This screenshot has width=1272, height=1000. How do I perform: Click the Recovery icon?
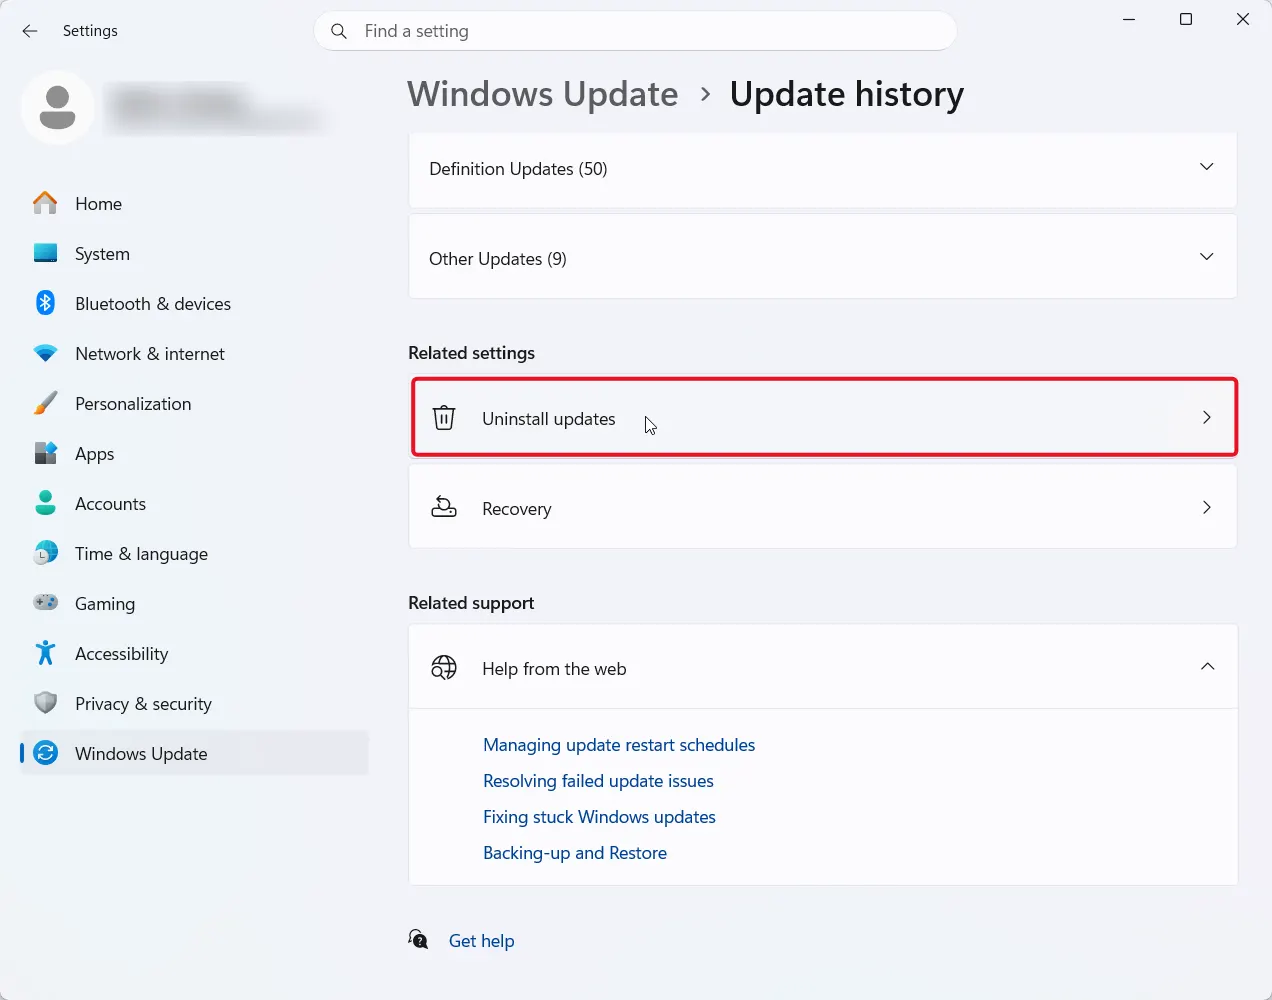(444, 508)
